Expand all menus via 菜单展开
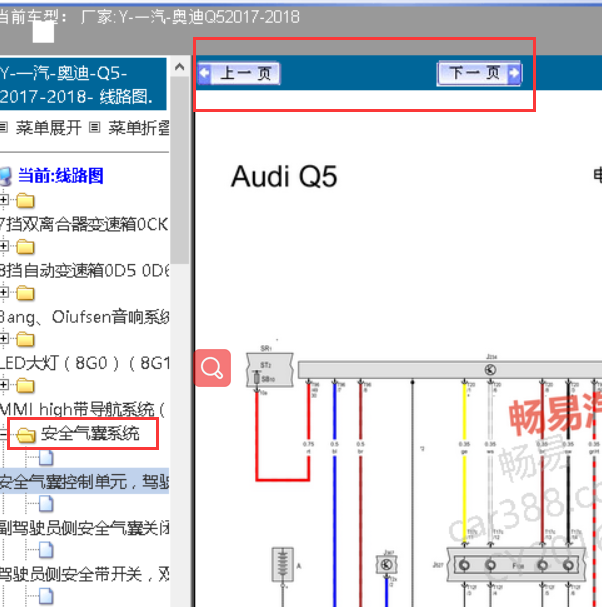The width and height of the screenshot is (602, 607). click(x=48, y=127)
